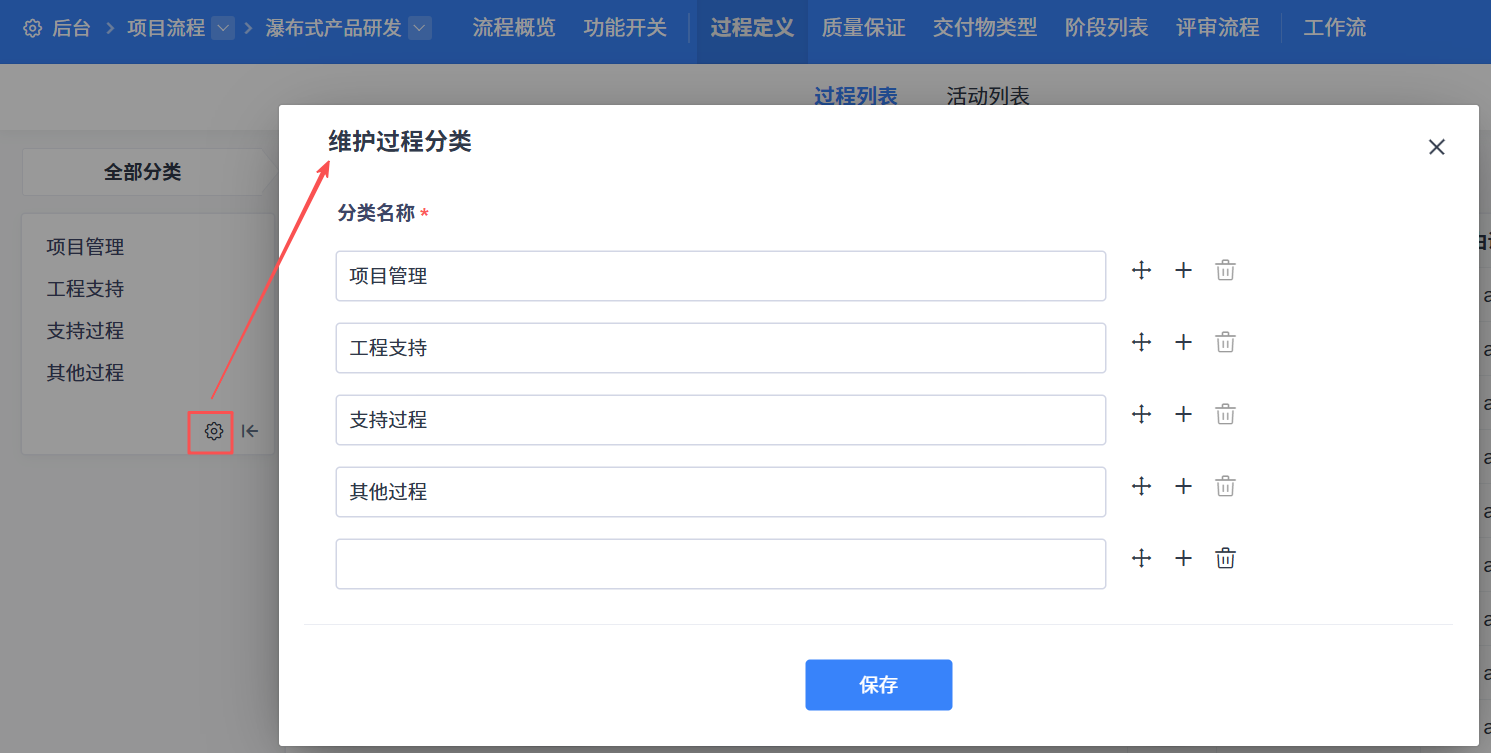
Task: Click the drag handle beside 支持过程 field
Action: click(x=1142, y=414)
